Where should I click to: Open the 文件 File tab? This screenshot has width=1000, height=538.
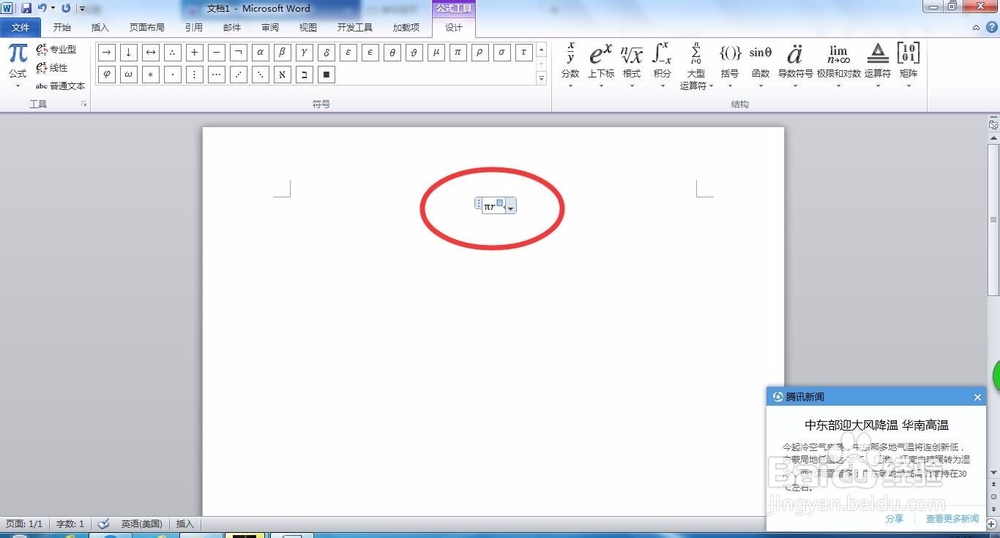click(20, 27)
